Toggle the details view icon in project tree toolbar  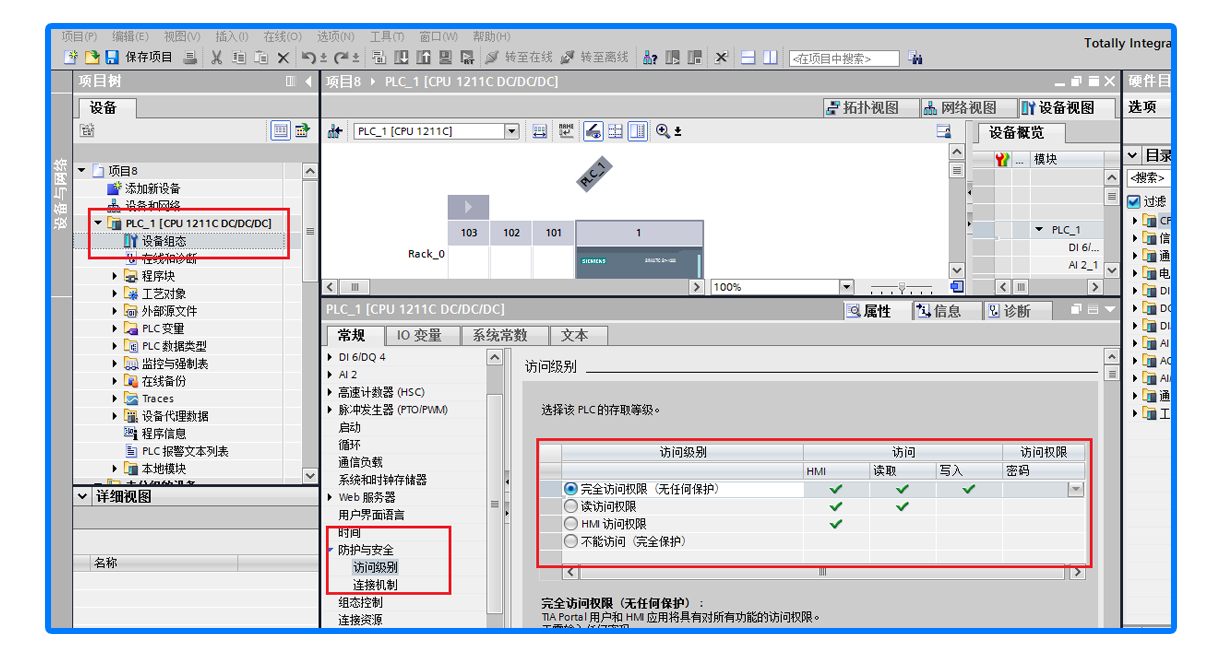click(x=280, y=130)
